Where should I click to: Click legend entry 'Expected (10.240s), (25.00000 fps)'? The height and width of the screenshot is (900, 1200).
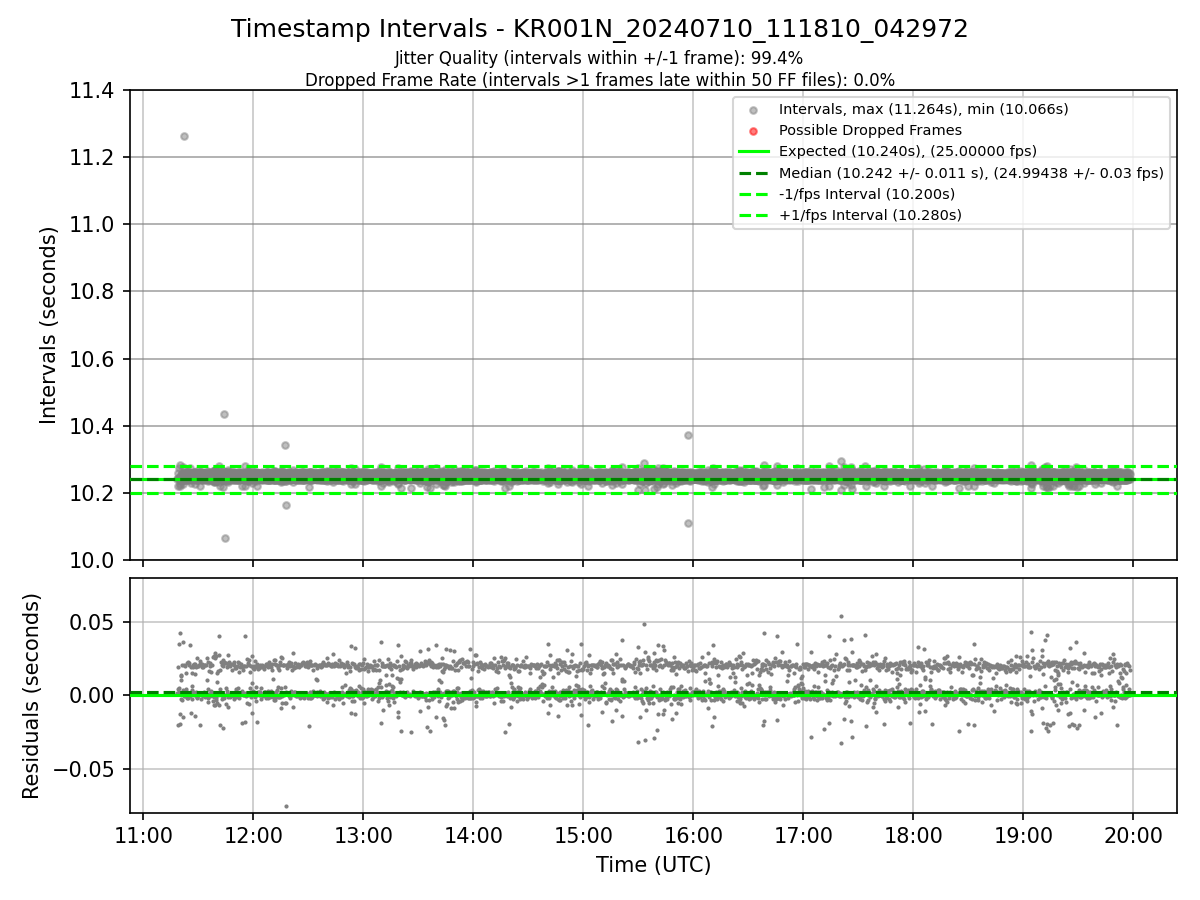[x=907, y=151]
